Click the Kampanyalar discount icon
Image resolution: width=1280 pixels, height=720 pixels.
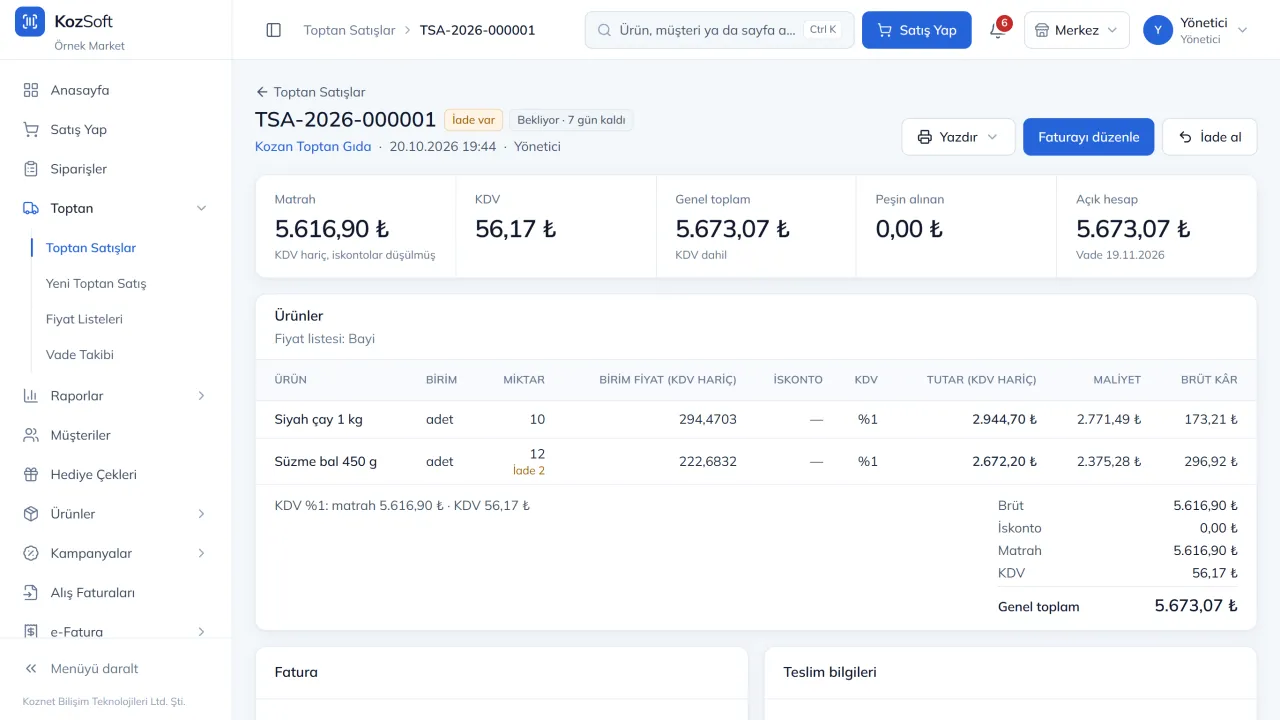click(31, 553)
